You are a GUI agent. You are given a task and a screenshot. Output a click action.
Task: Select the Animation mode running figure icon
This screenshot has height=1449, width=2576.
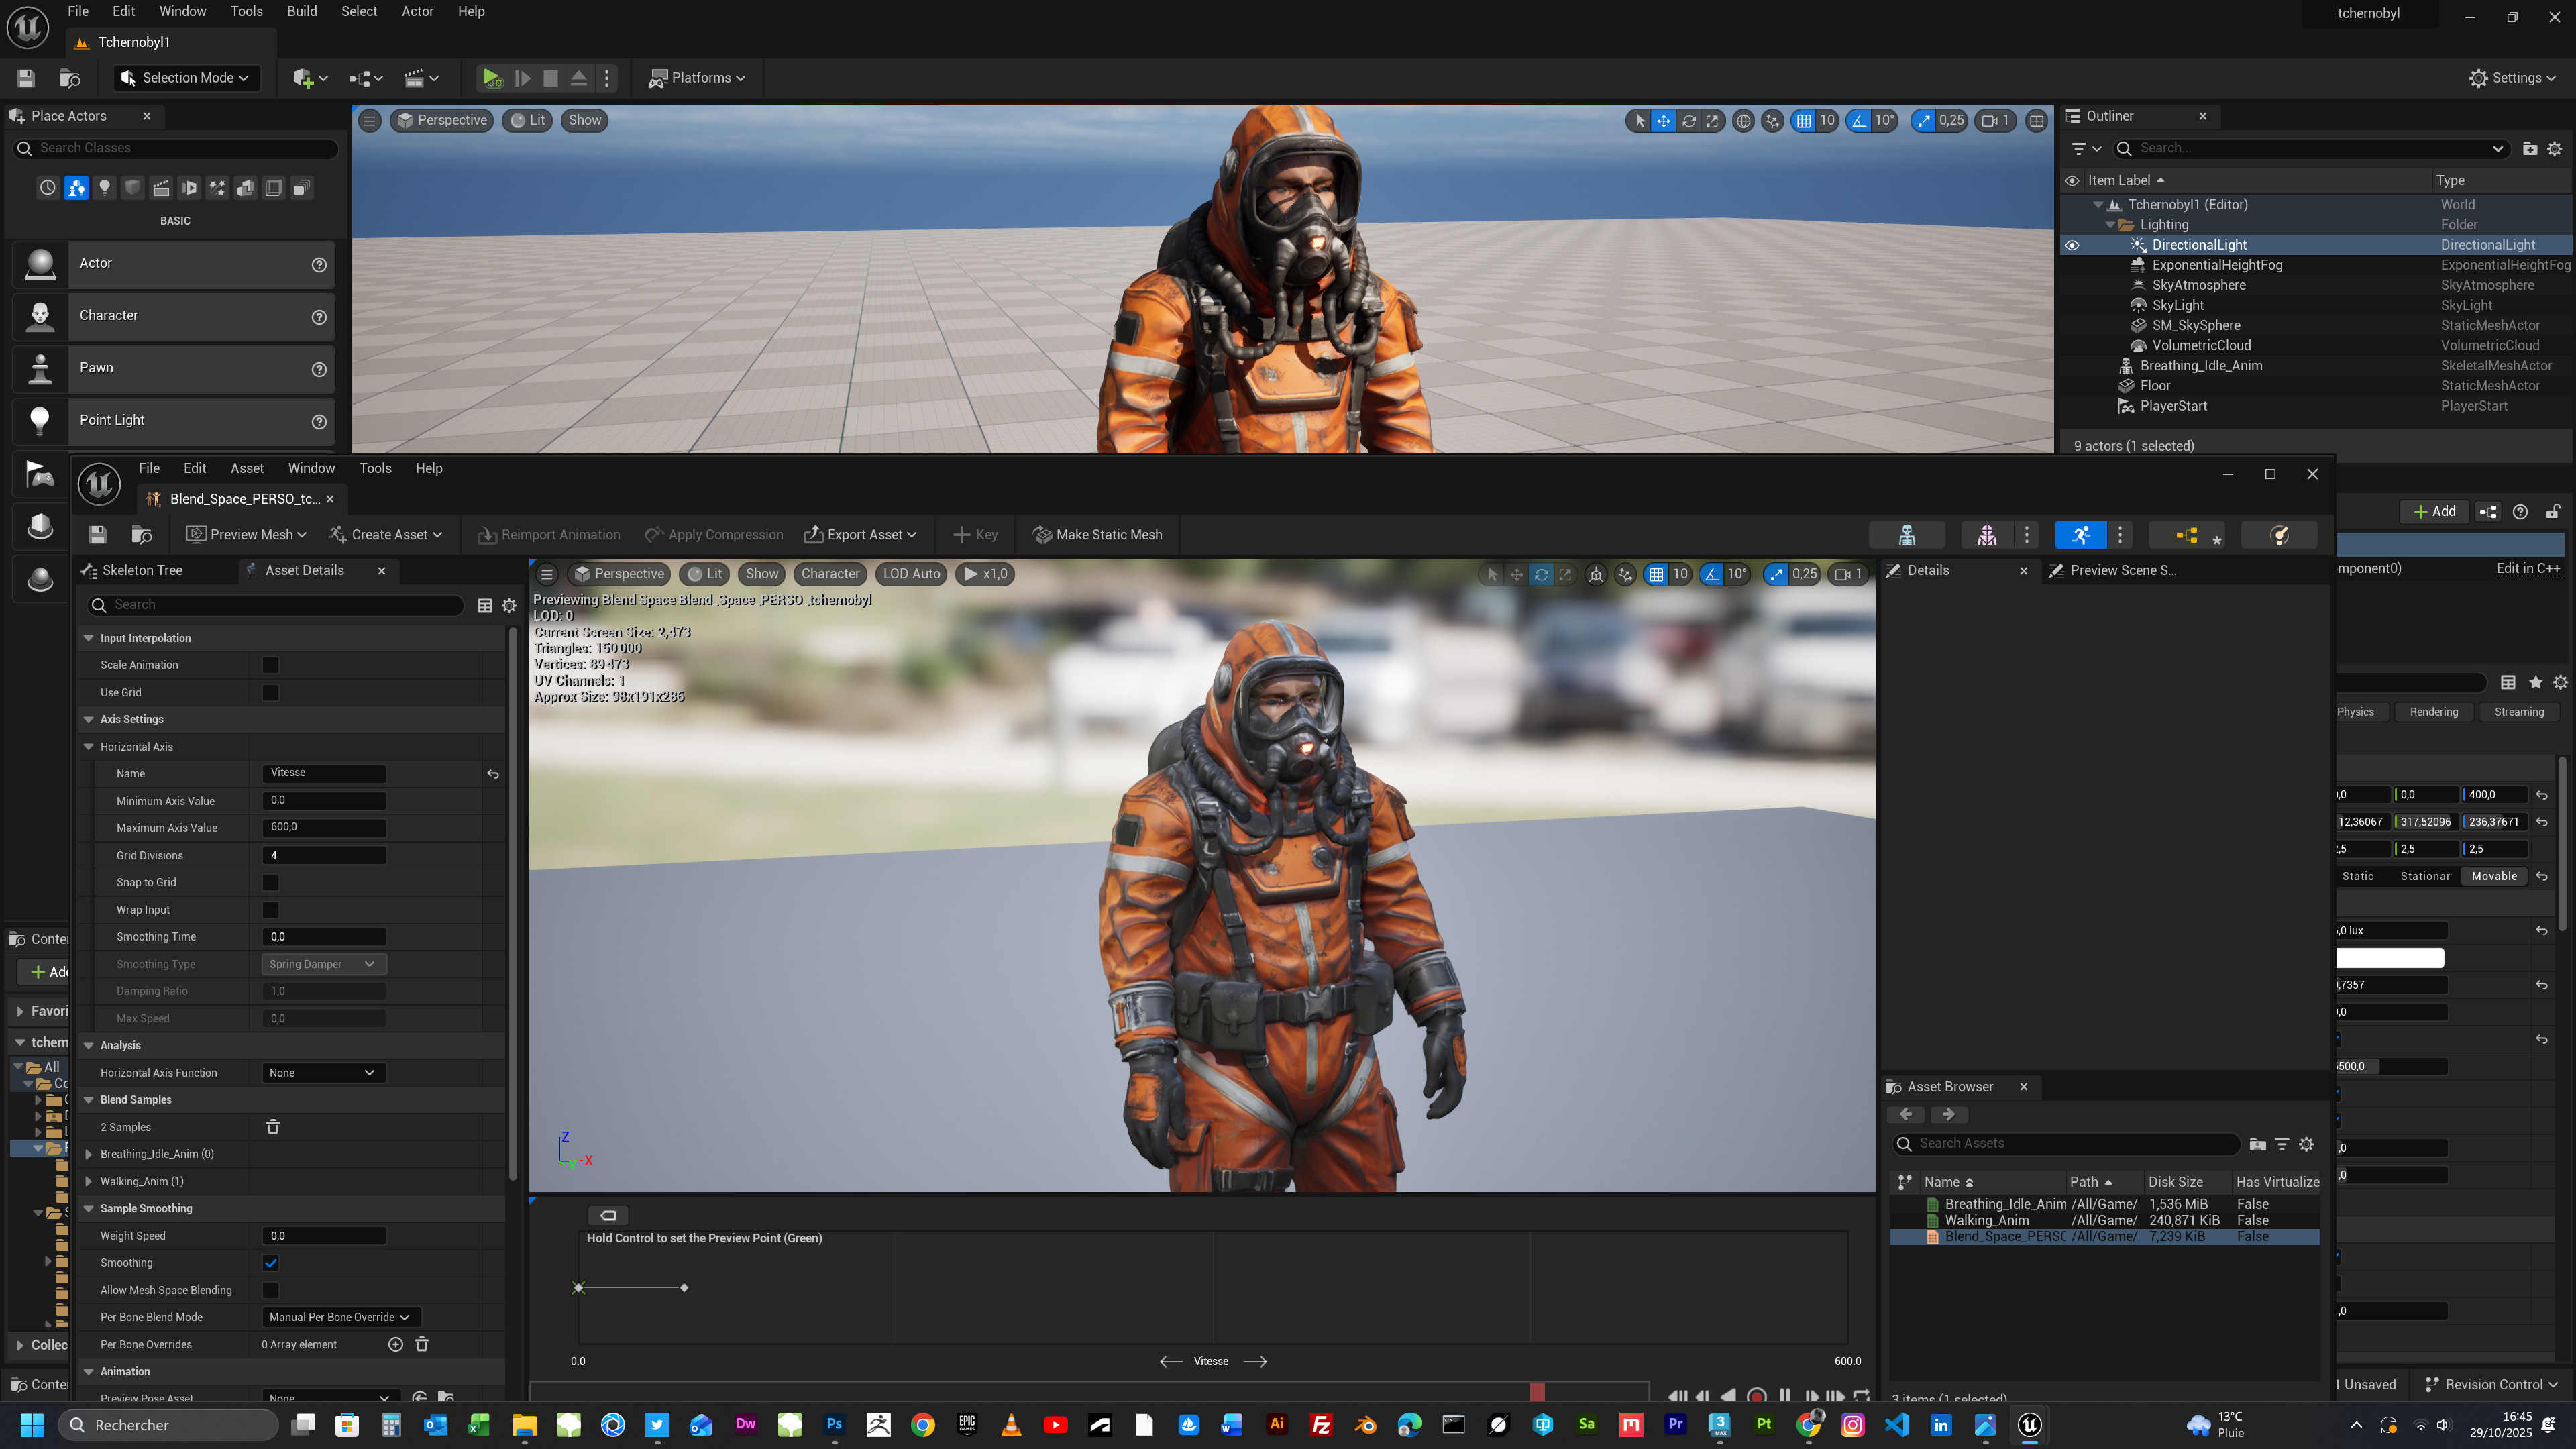click(2080, 535)
